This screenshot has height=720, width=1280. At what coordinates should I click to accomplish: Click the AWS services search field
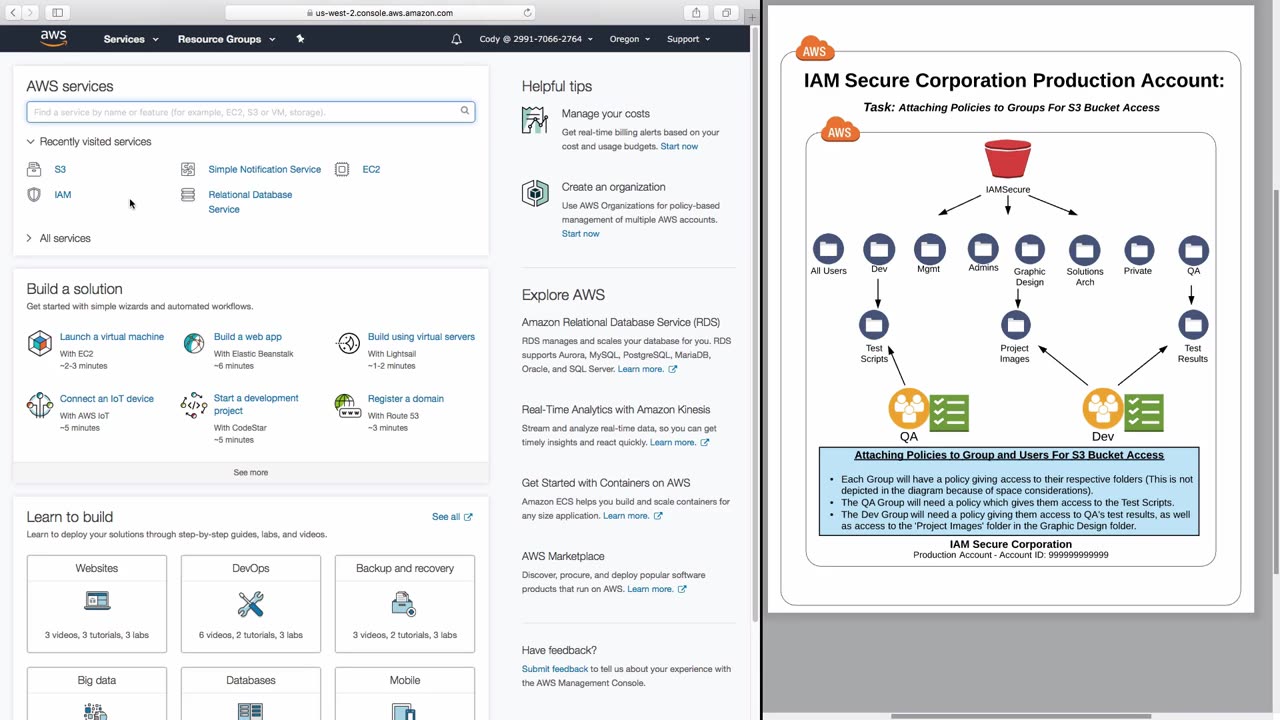point(251,112)
